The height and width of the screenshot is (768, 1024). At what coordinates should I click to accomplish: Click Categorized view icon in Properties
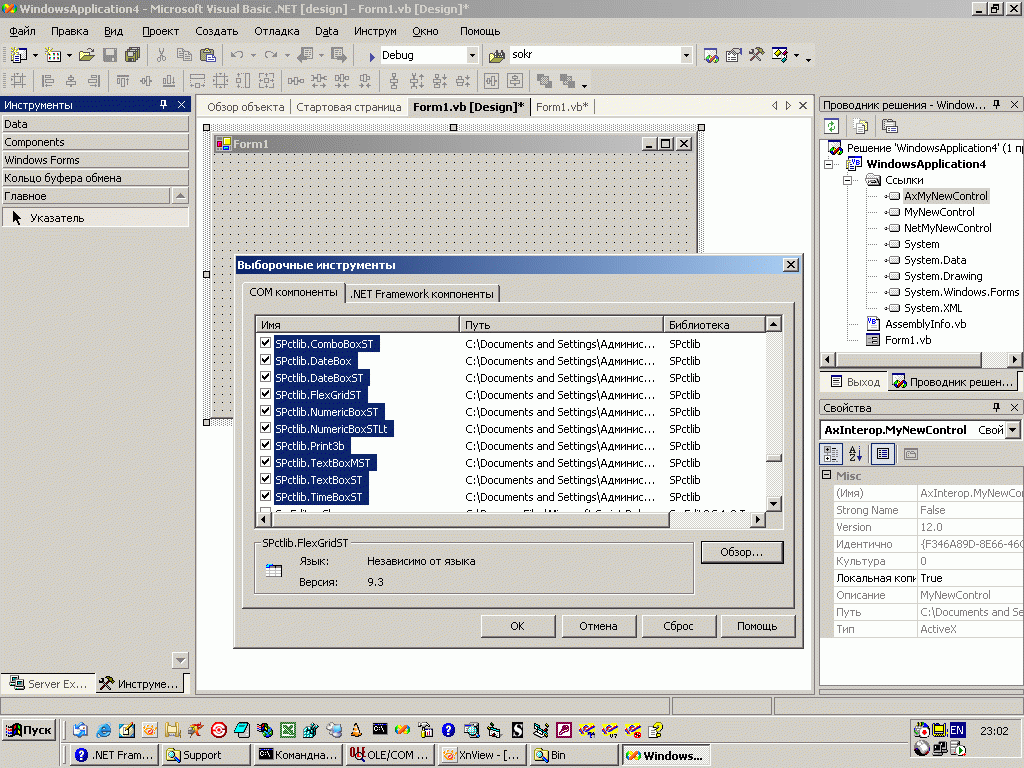click(831, 453)
